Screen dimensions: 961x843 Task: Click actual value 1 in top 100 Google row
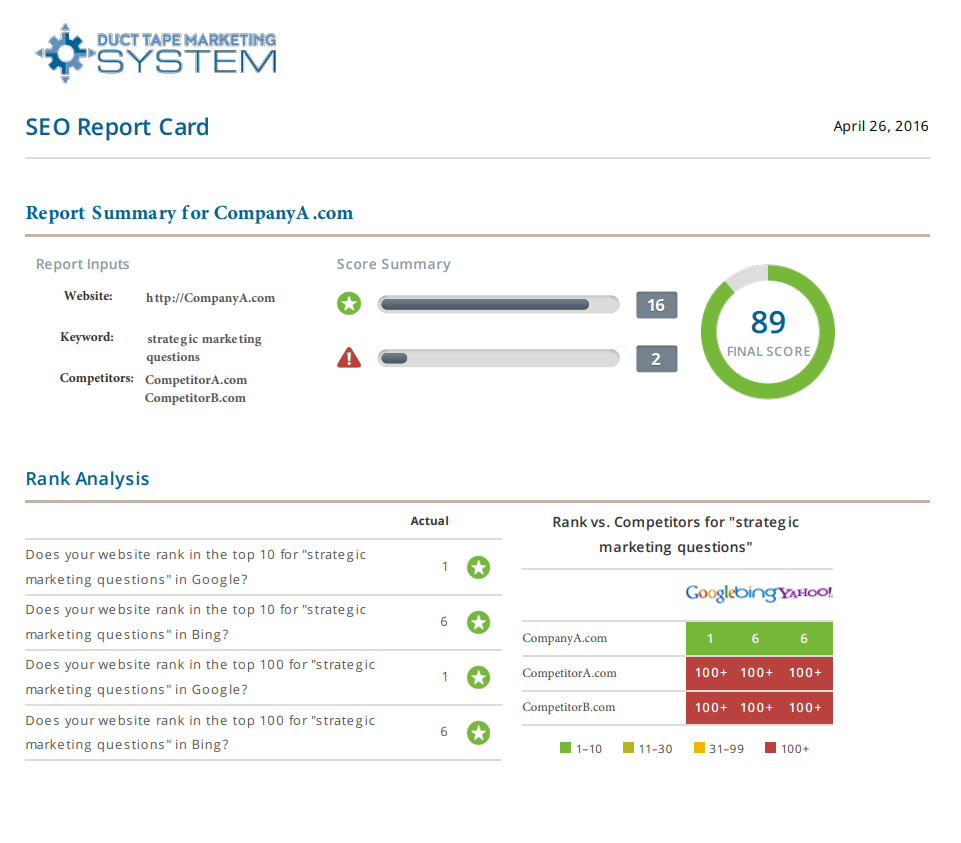(x=445, y=677)
